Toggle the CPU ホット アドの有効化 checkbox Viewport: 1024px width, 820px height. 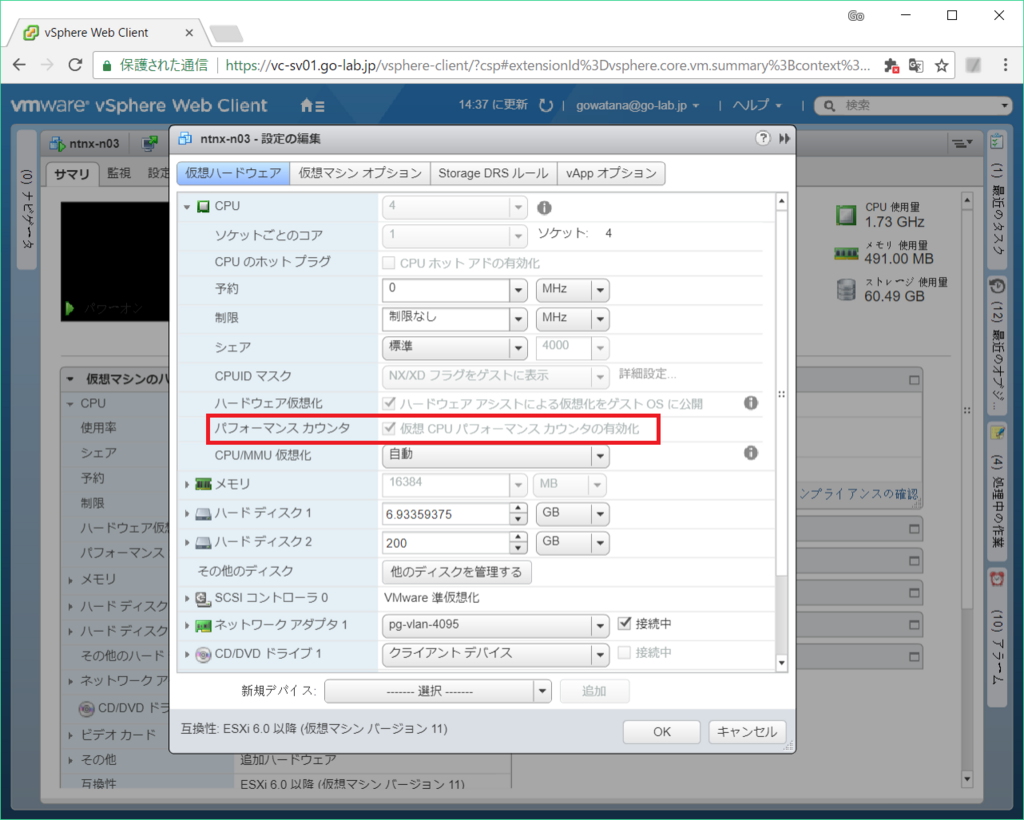[x=389, y=263]
